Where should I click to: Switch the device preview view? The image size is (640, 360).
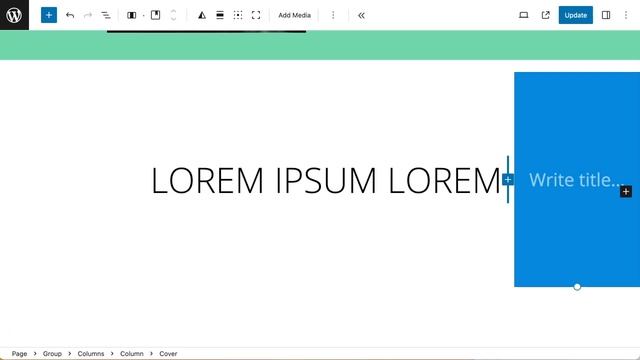523,15
